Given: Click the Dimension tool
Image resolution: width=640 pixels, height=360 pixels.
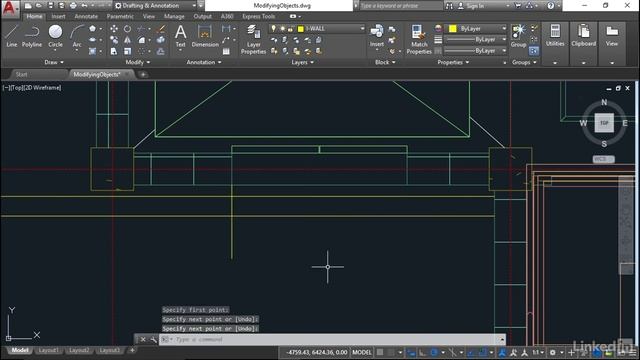Looking at the screenshot, I should 205,36.
